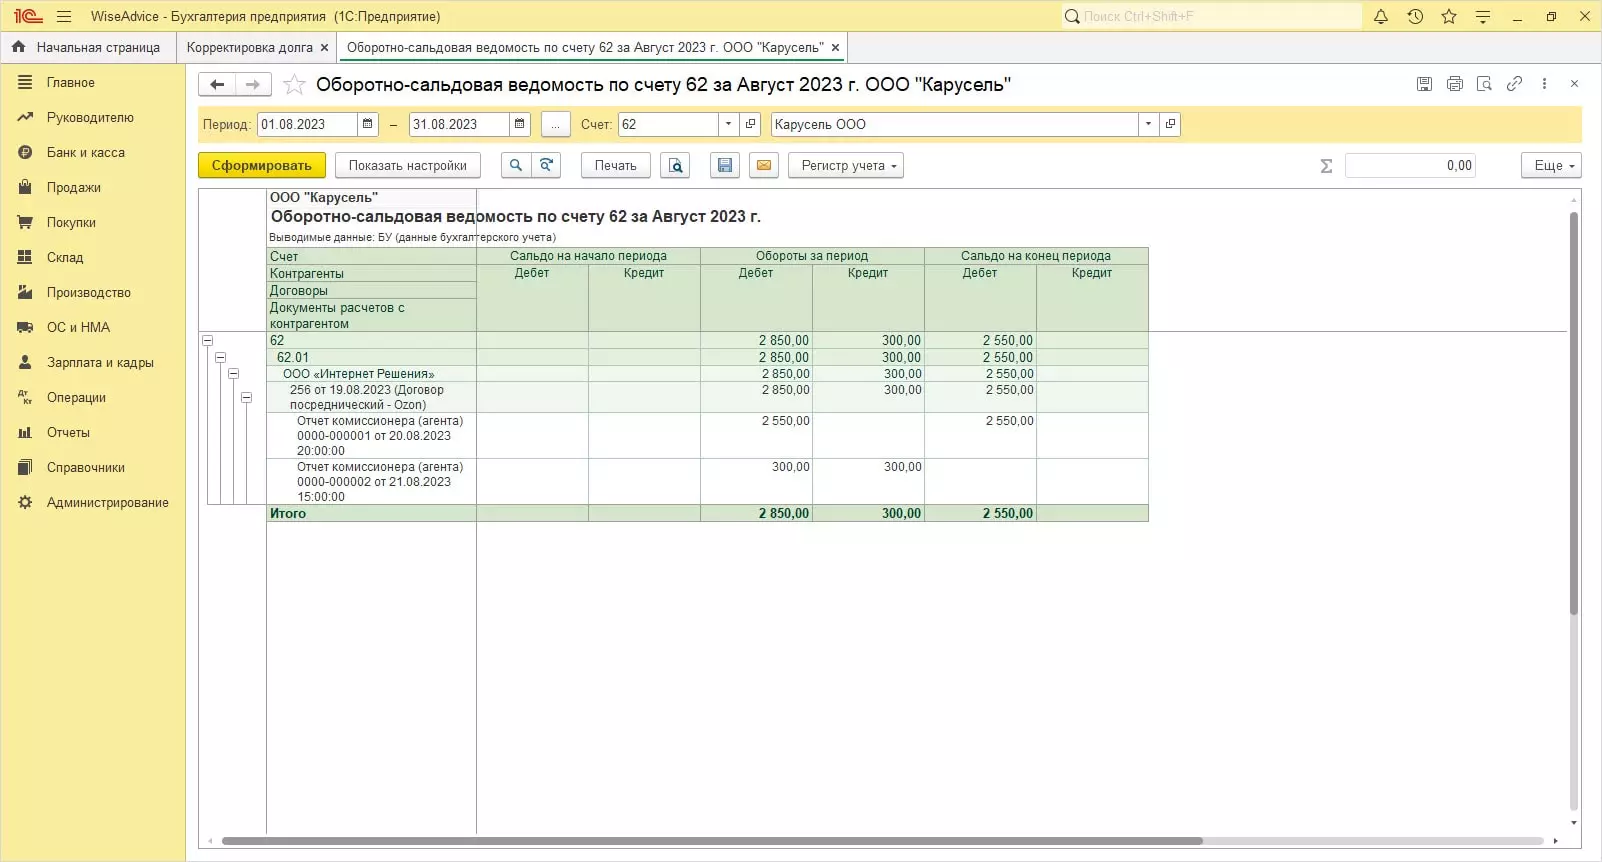The height and width of the screenshot is (862, 1602).
Task: Collapse the 62.01 subaccount group
Action: pyautogui.click(x=221, y=358)
